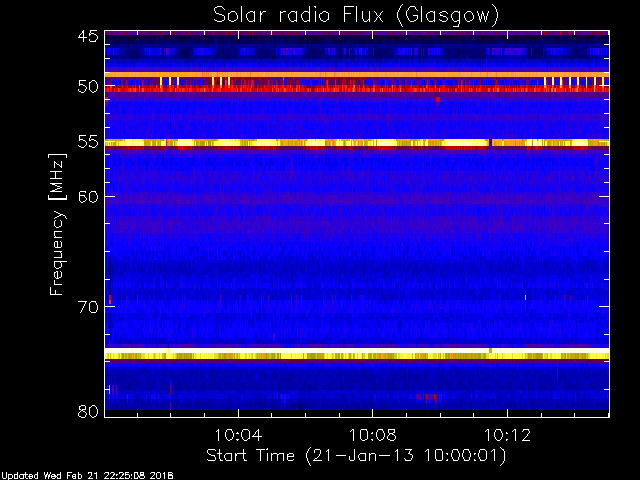Click the 45 frequency tick label

[x=88, y=37]
